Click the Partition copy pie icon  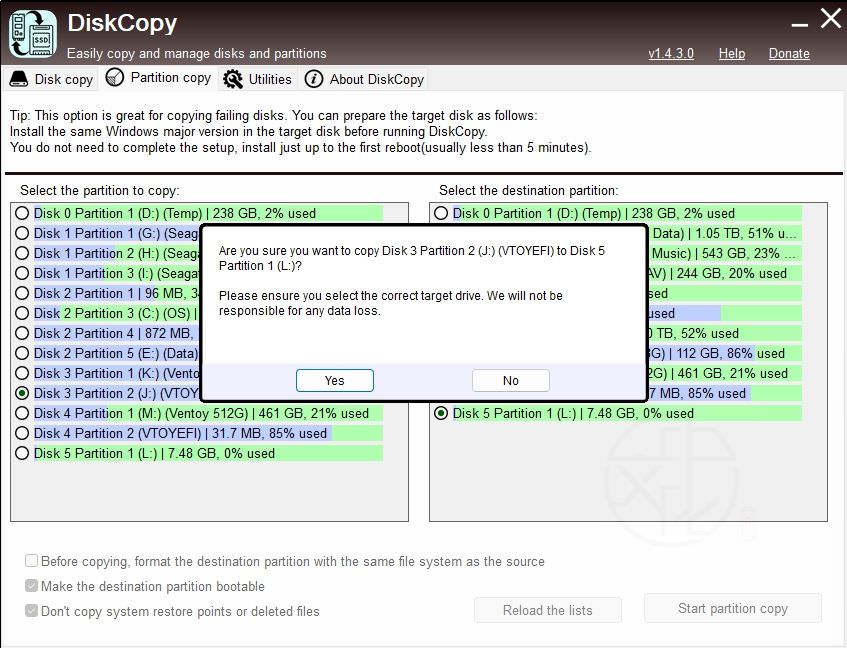115,78
